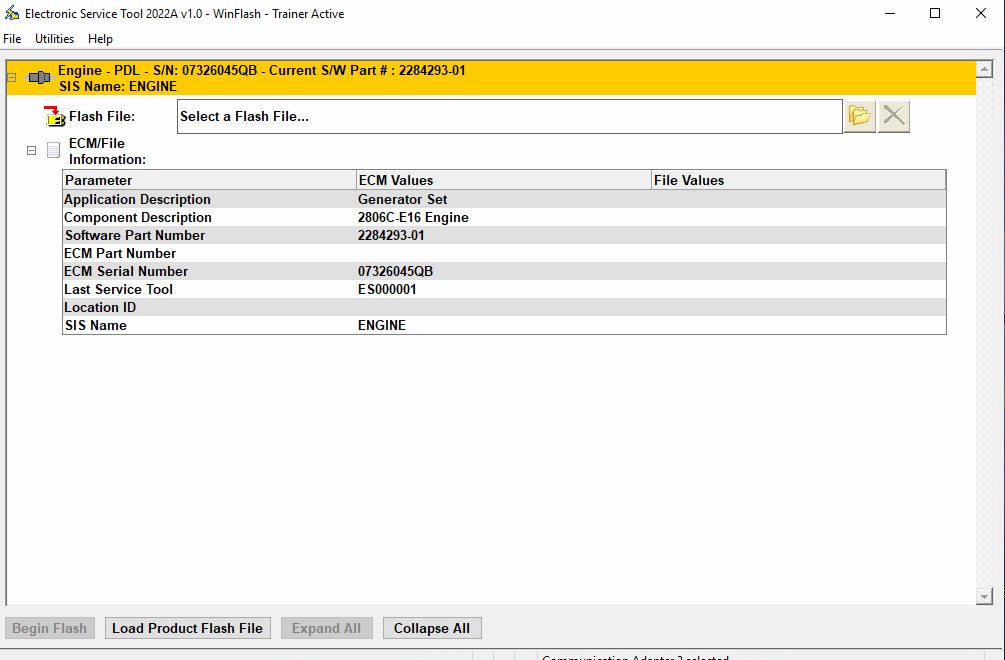Viewport: 1005px width, 660px height.
Task: Select the Engine ECM connector icon
Action: click(x=40, y=76)
